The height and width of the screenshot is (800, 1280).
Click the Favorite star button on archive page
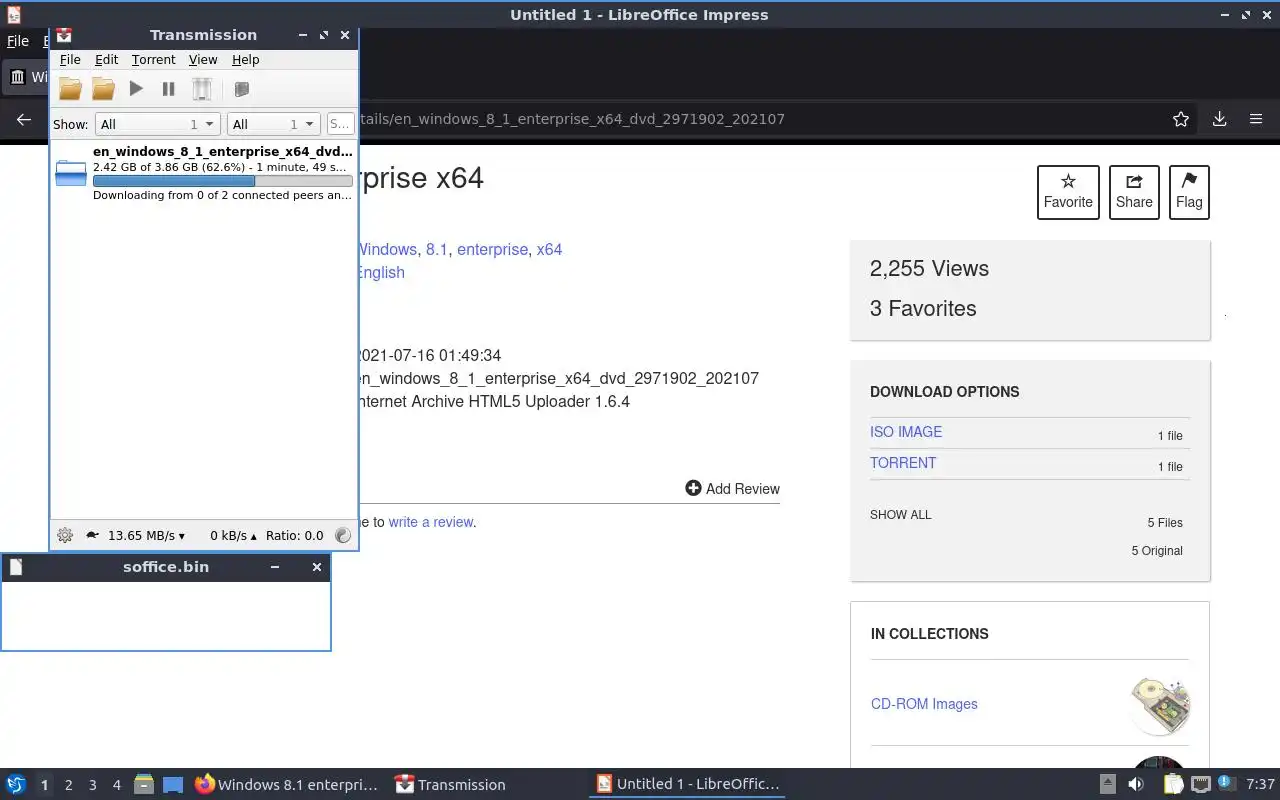[x=1068, y=192]
